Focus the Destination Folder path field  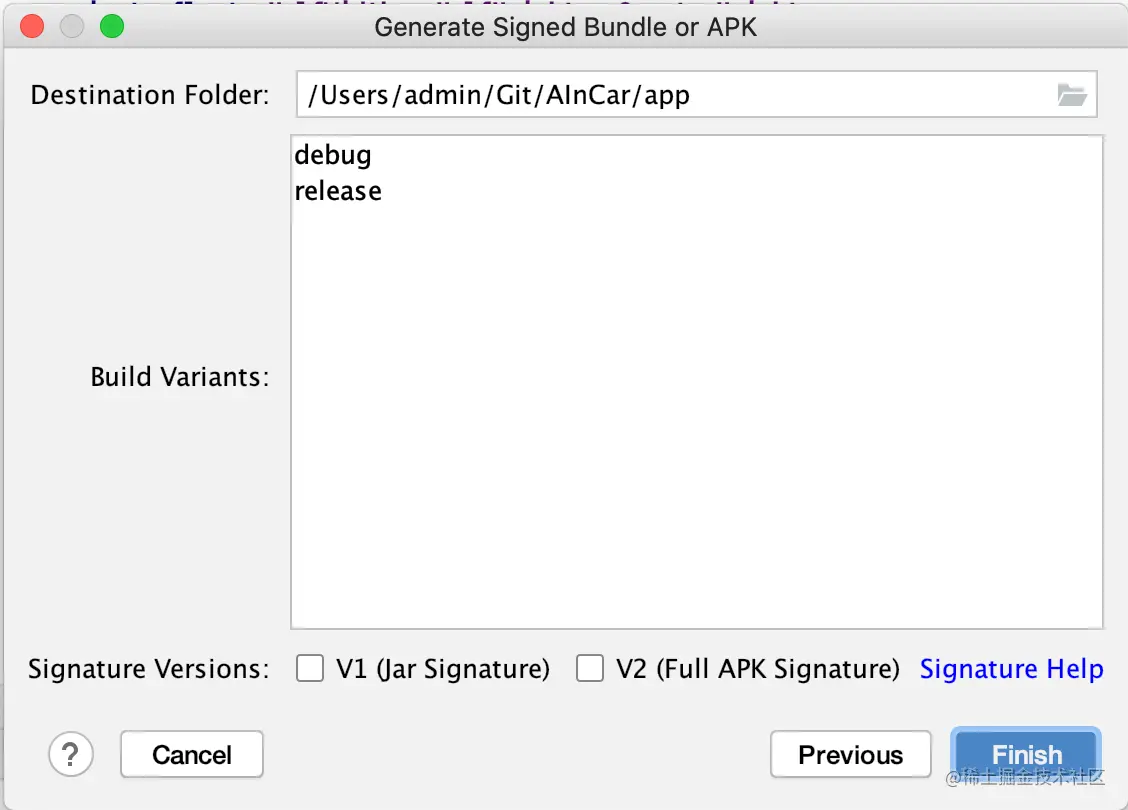(x=670, y=95)
